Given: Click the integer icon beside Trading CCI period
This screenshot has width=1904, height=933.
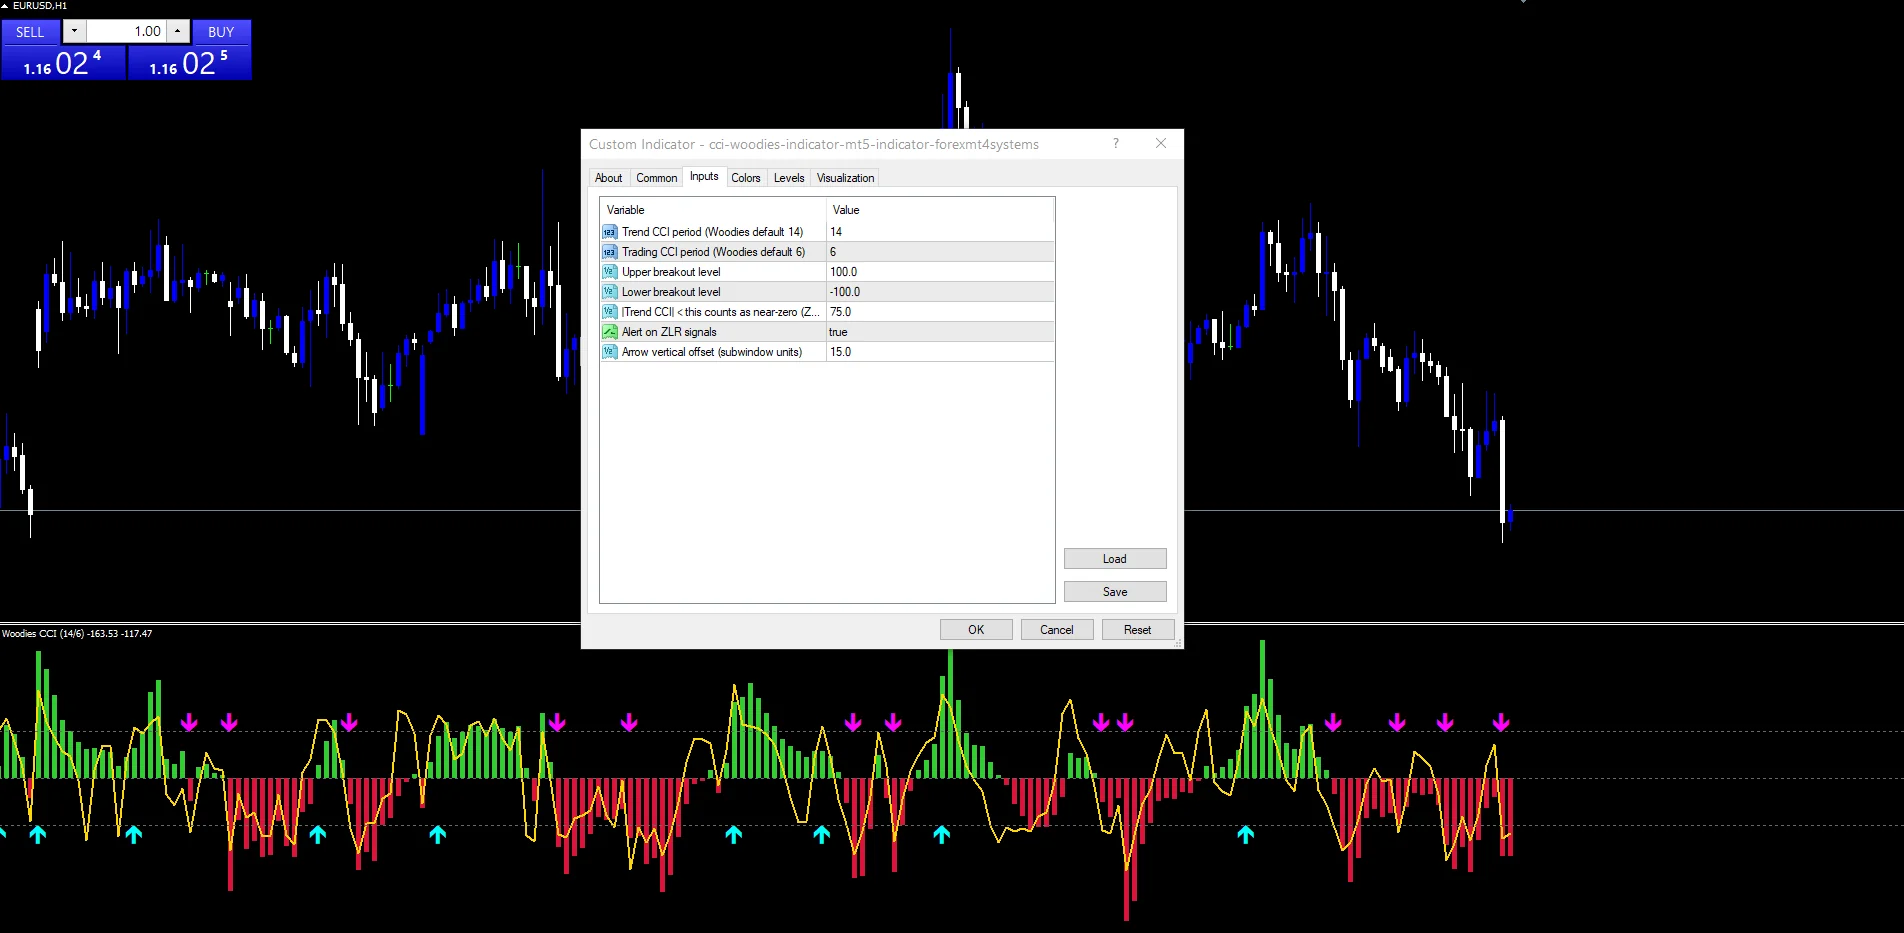Looking at the screenshot, I should [609, 252].
